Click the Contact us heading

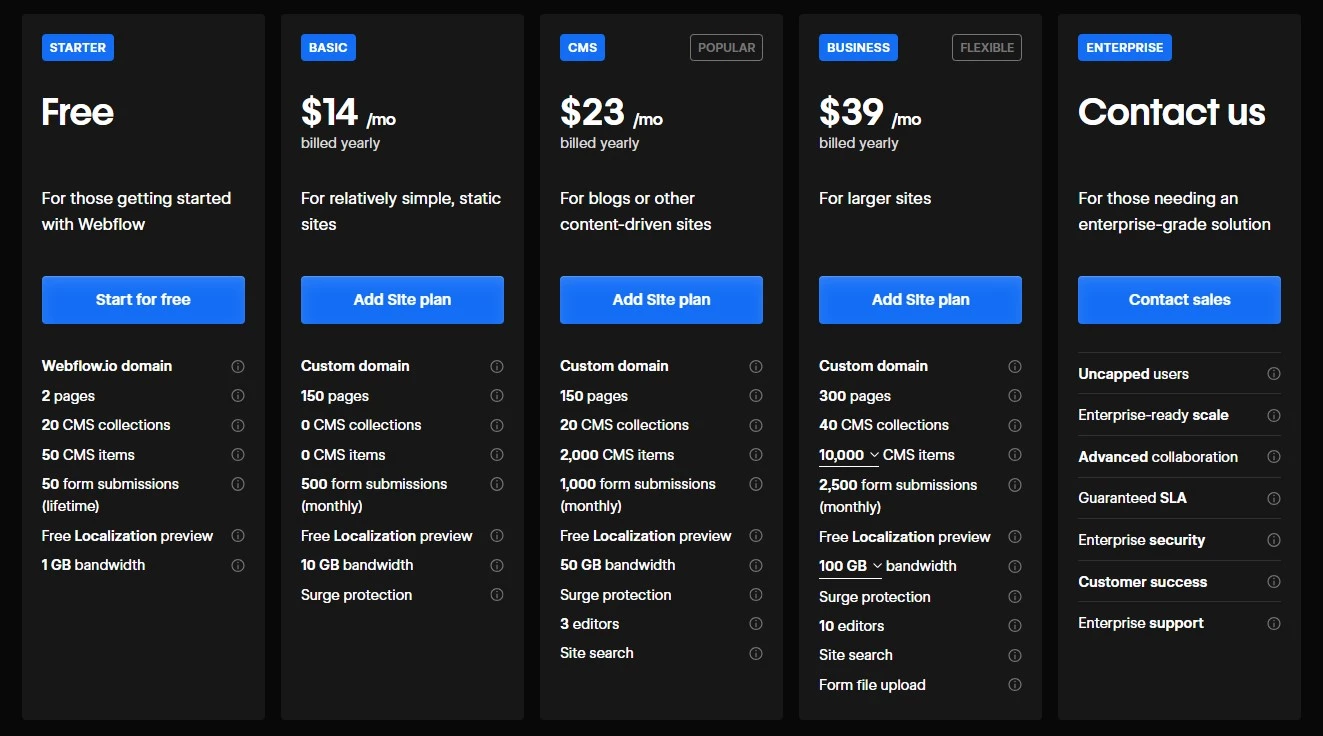(x=1172, y=112)
